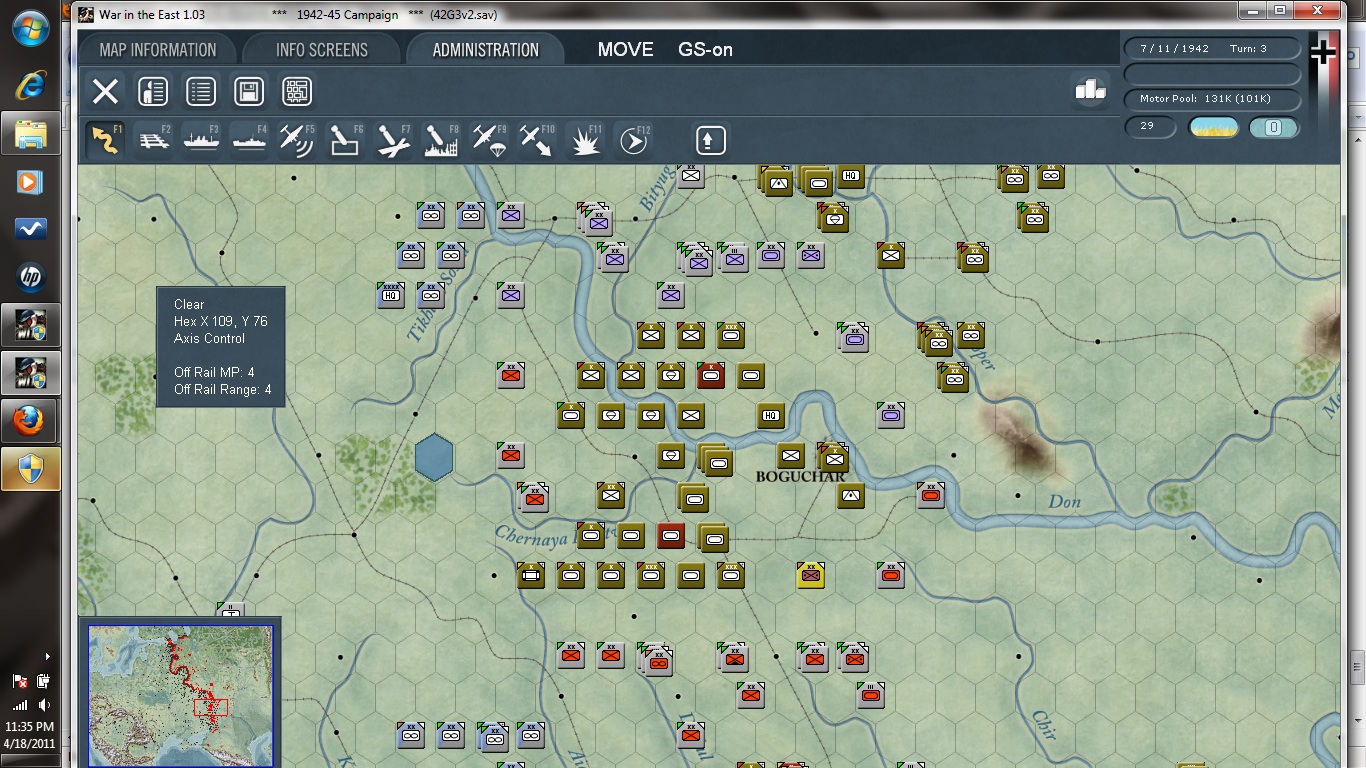Image resolution: width=1366 pixels, height=768 pixels.
Task: Open the volume speaker tray icon
Action: [44, 705]
